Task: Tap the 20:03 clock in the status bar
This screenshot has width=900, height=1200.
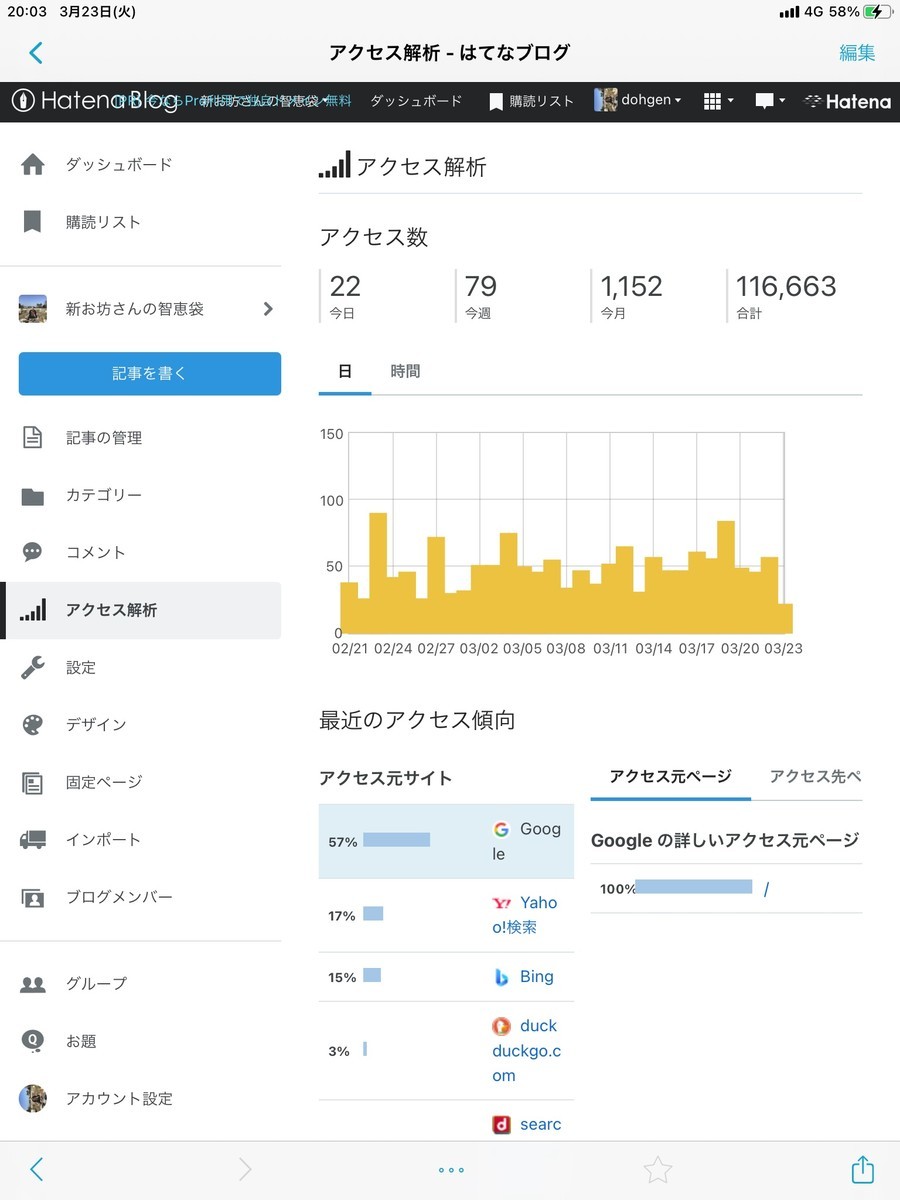Action: 28,12
